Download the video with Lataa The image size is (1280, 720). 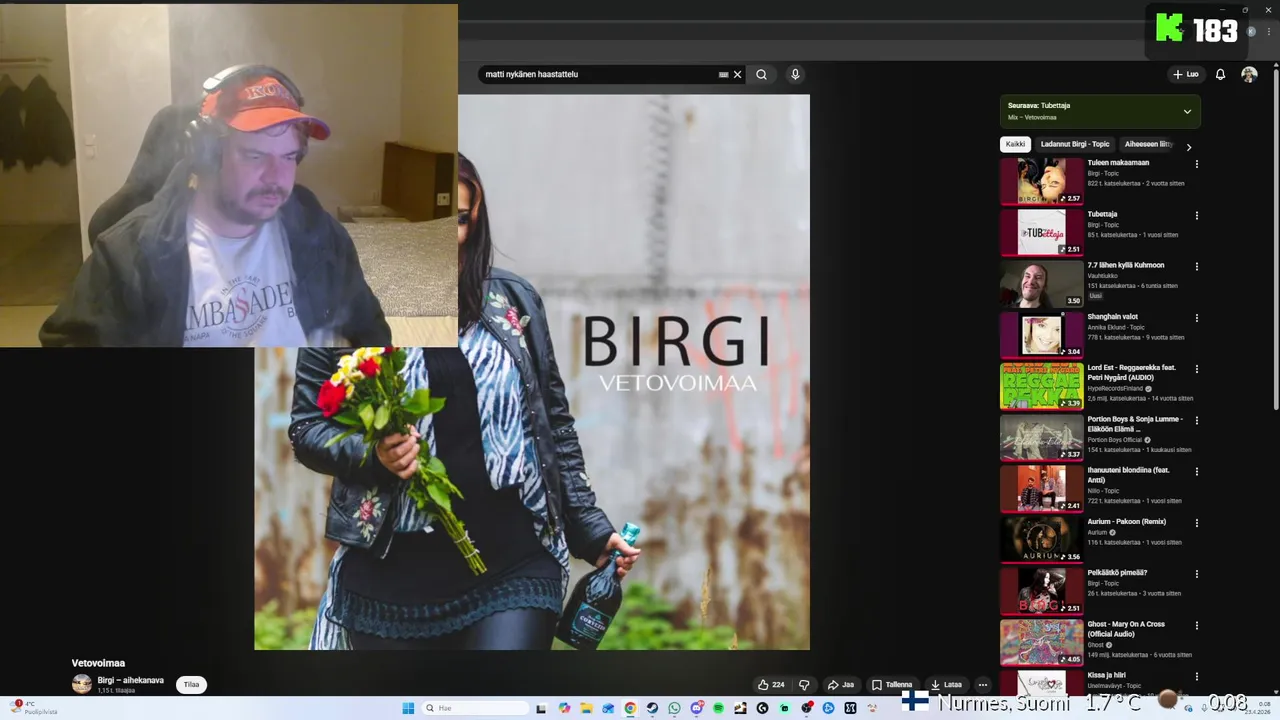click(x=946, y=685)
